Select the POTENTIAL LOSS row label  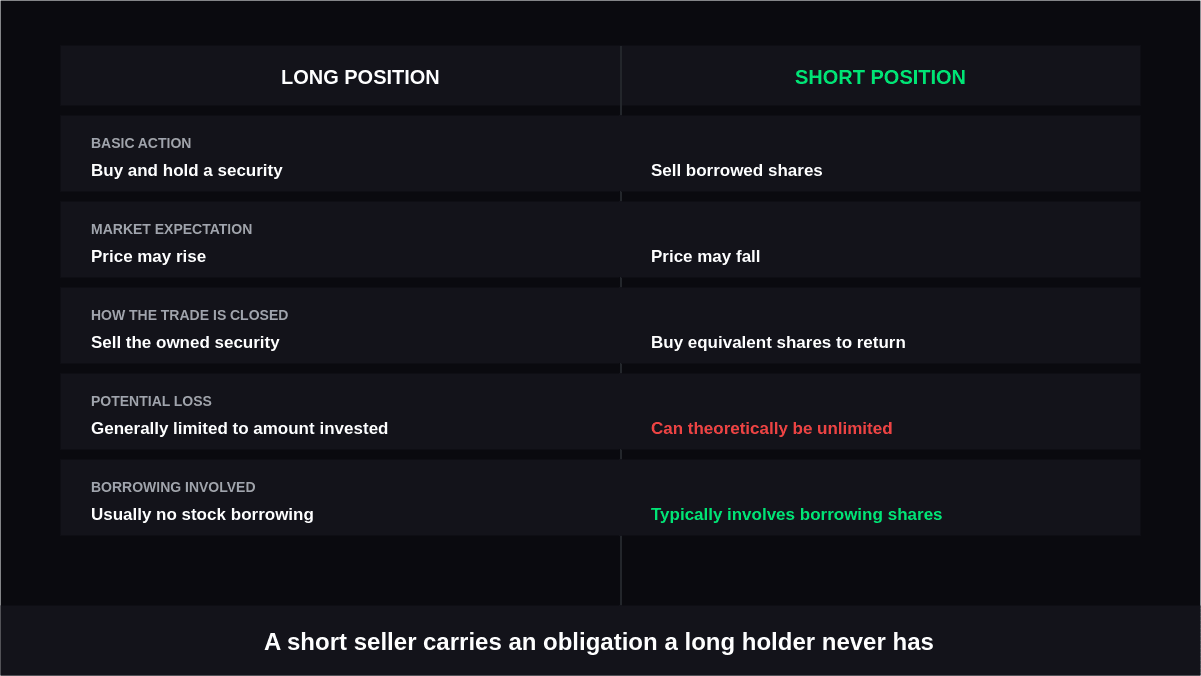151,401
